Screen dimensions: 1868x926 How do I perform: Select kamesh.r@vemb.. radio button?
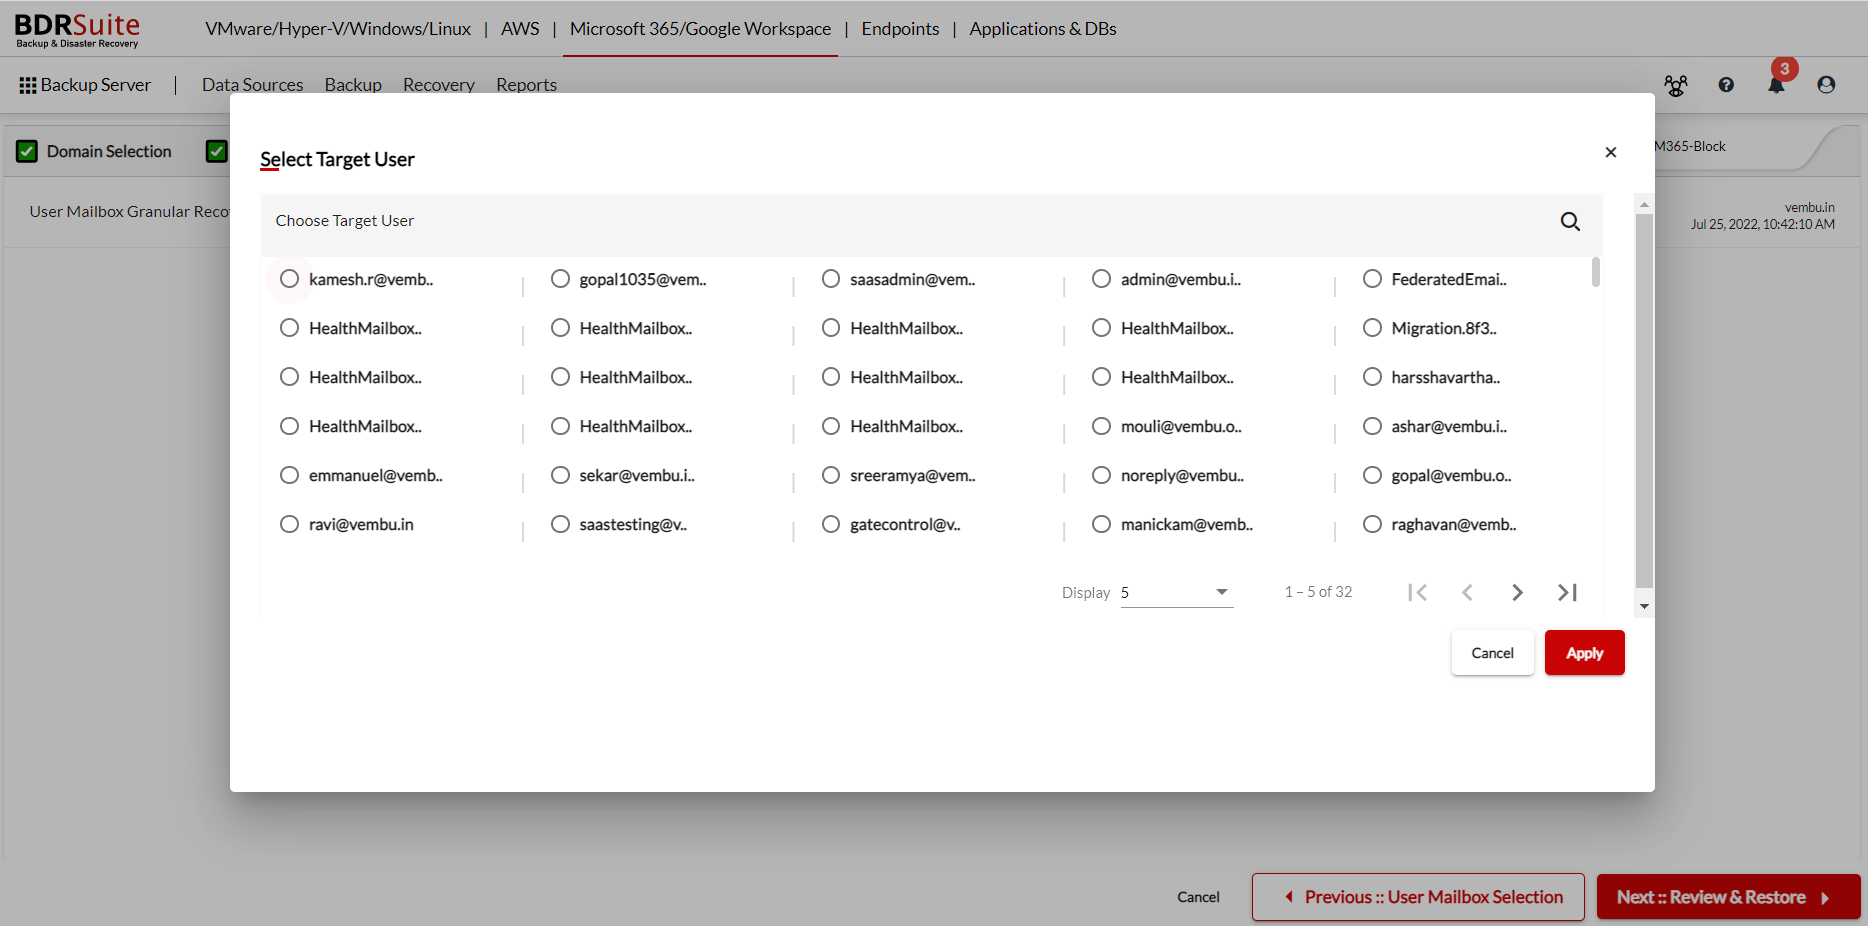coord(289,279)
